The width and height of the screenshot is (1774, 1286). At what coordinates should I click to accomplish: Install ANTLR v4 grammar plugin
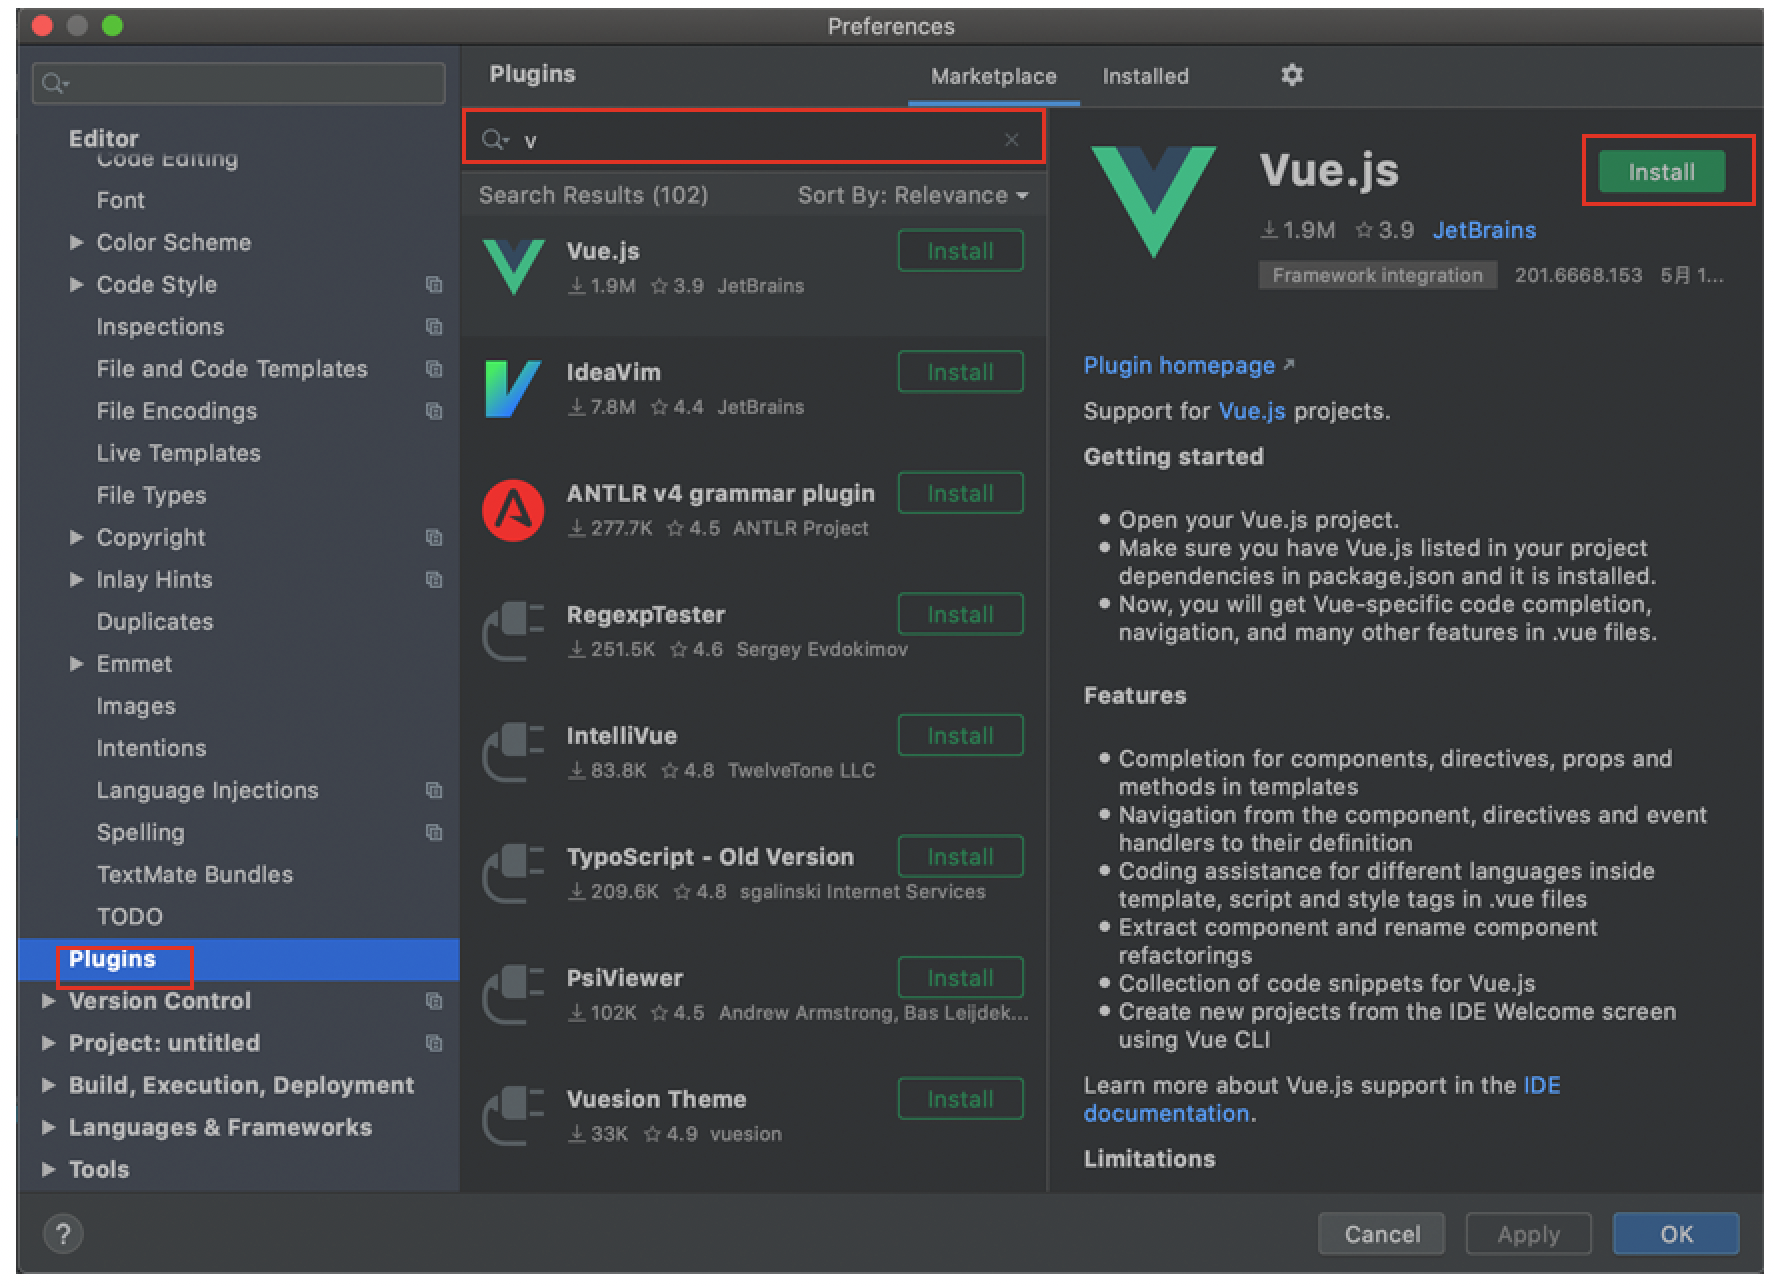pos(960,493)
